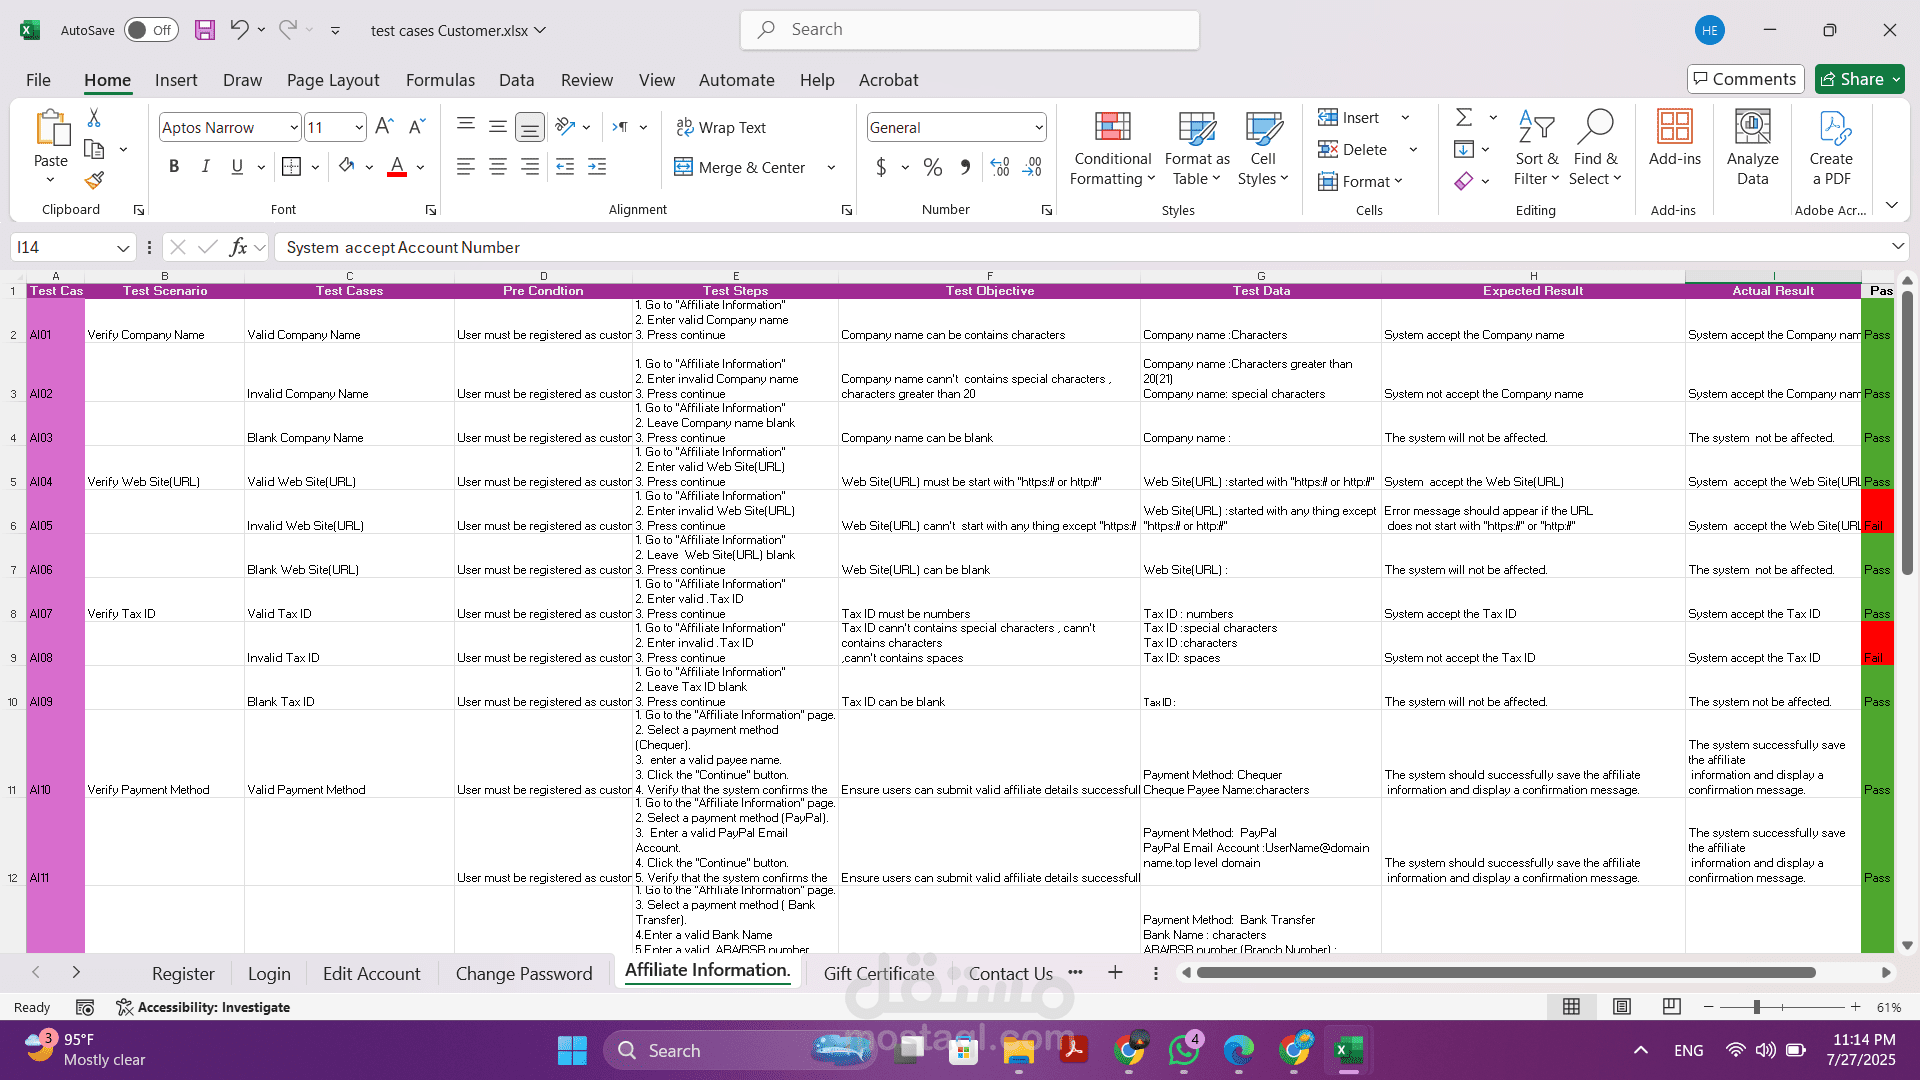Expand the Name Box dropdown arrow

123,247
